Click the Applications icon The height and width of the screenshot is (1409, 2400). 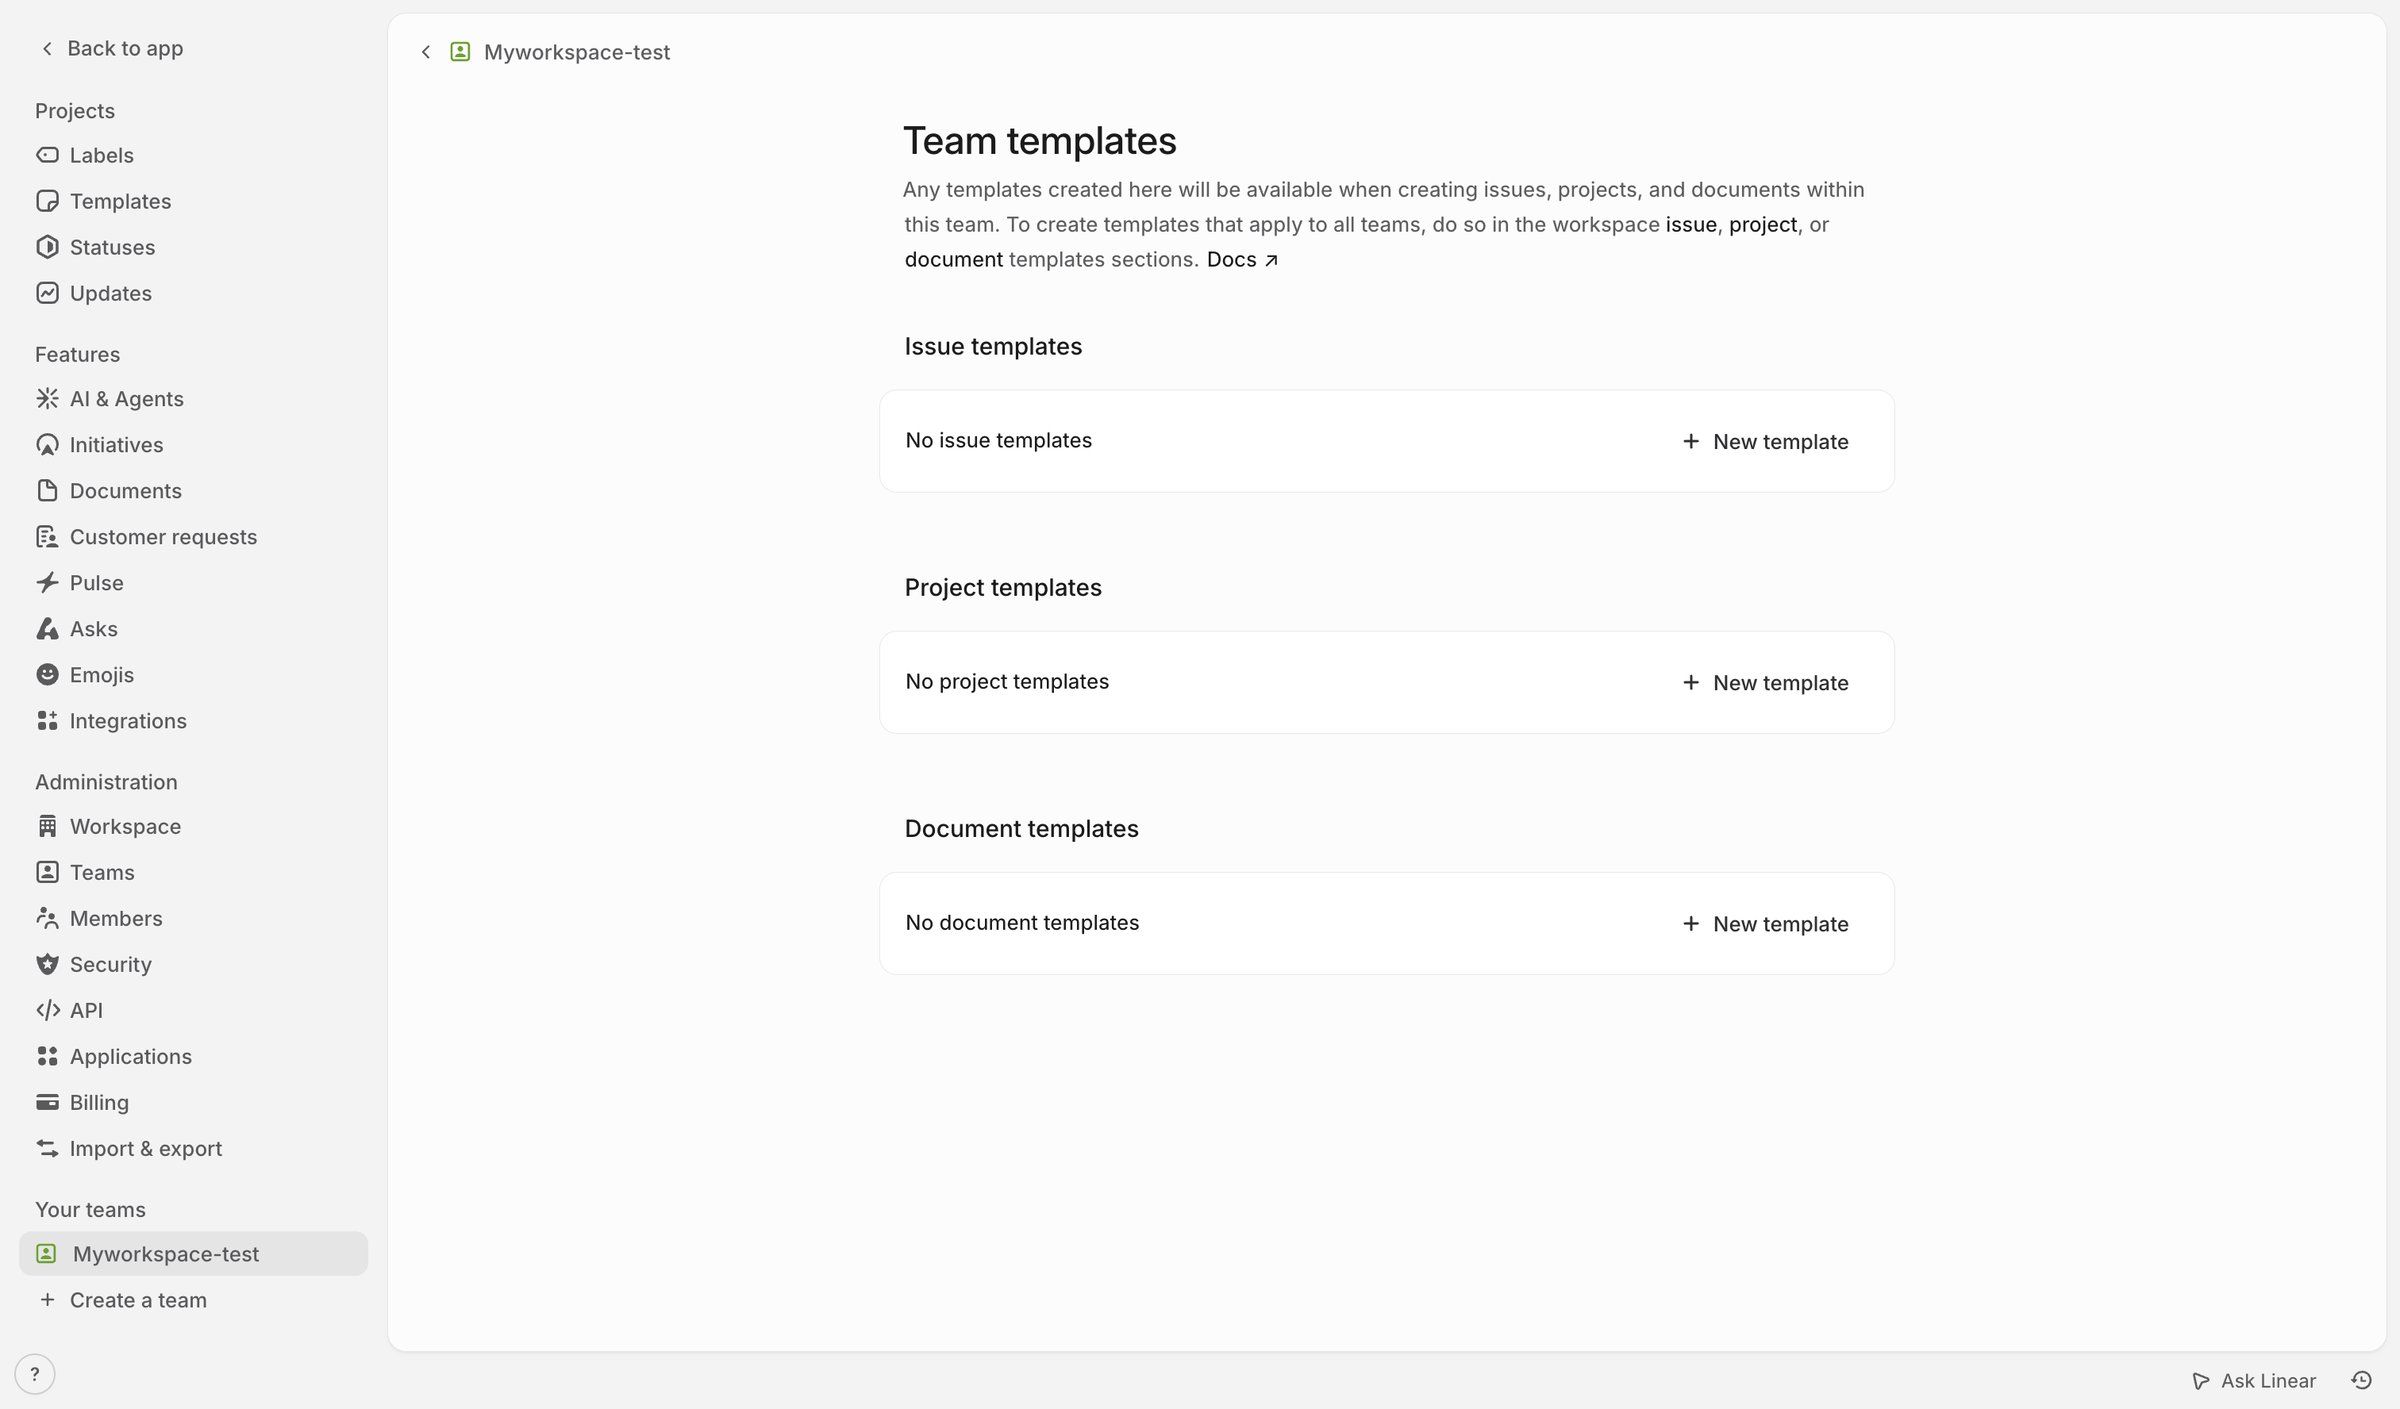[47, 1056]
